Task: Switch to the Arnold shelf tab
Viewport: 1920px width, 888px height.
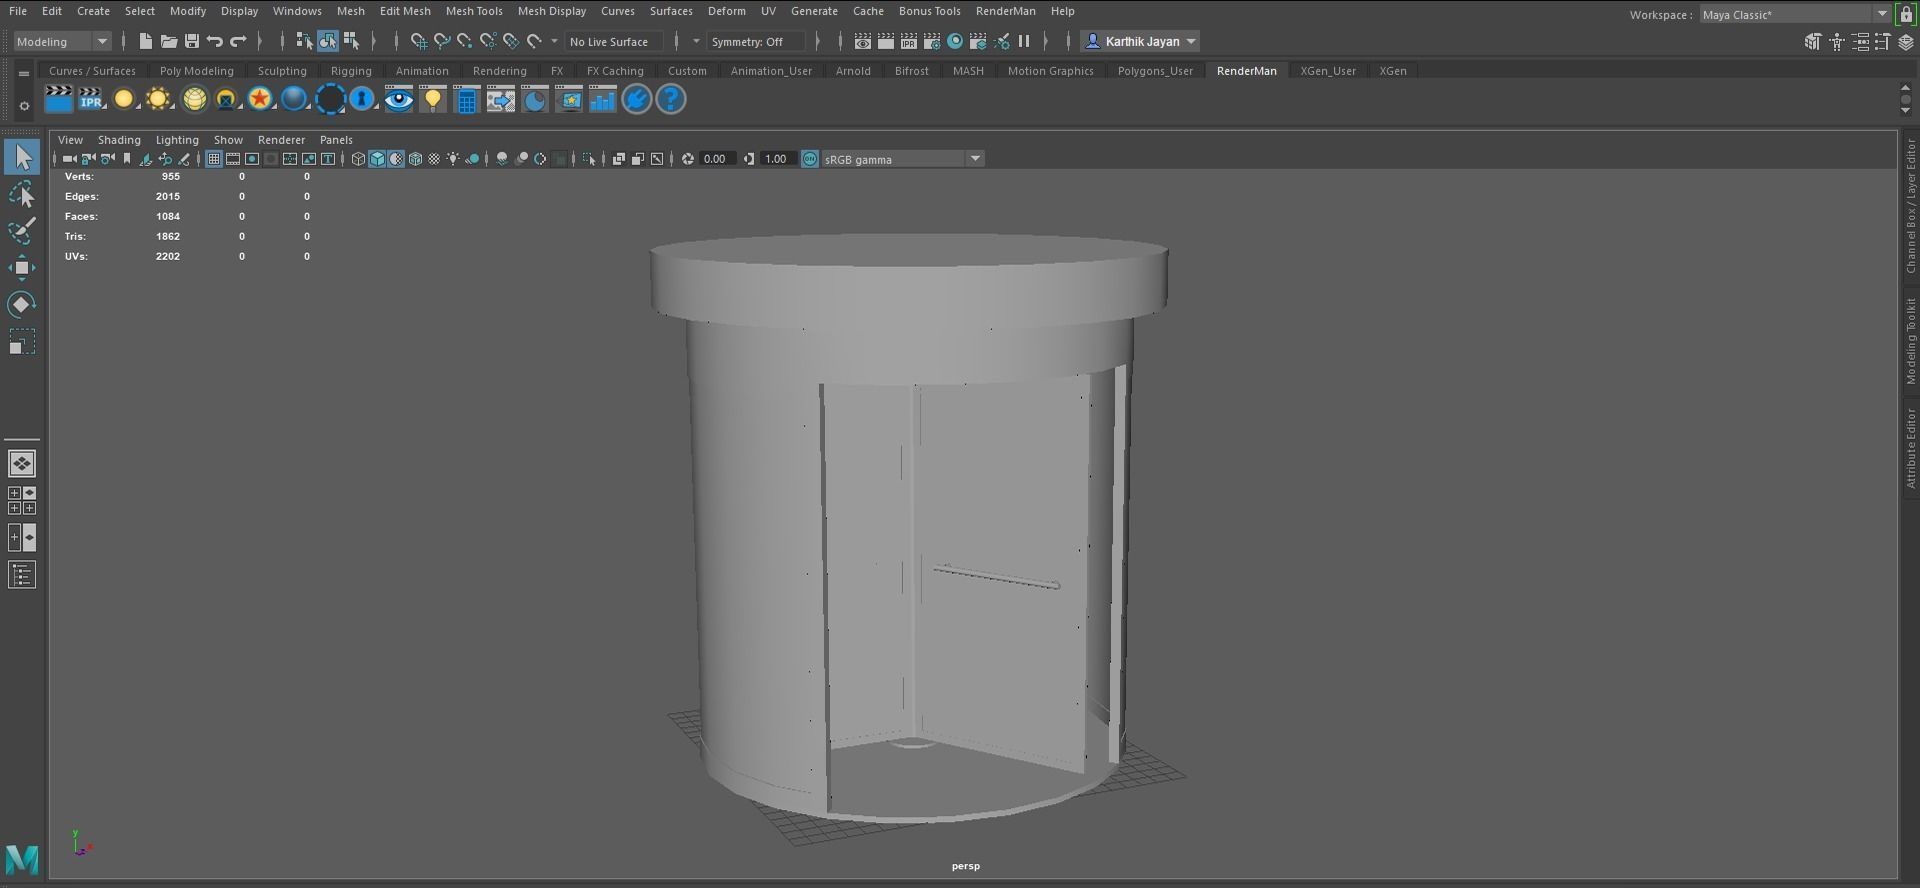Action: (853, 71)
